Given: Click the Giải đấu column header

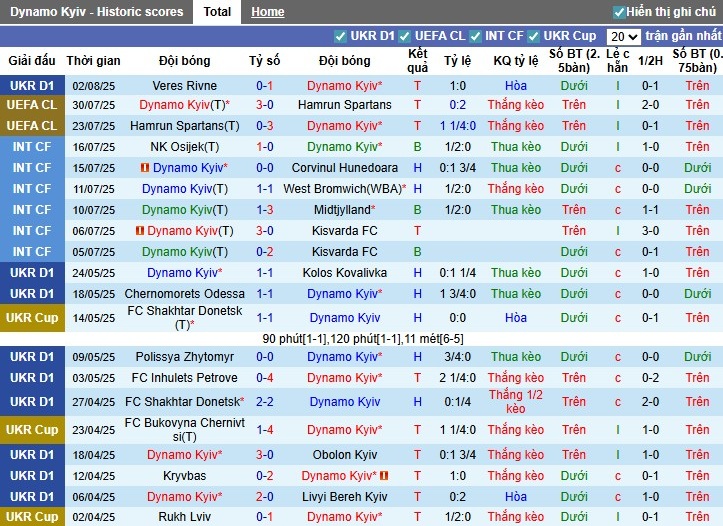Looking at the screenshot, I should tap(32, 61).
